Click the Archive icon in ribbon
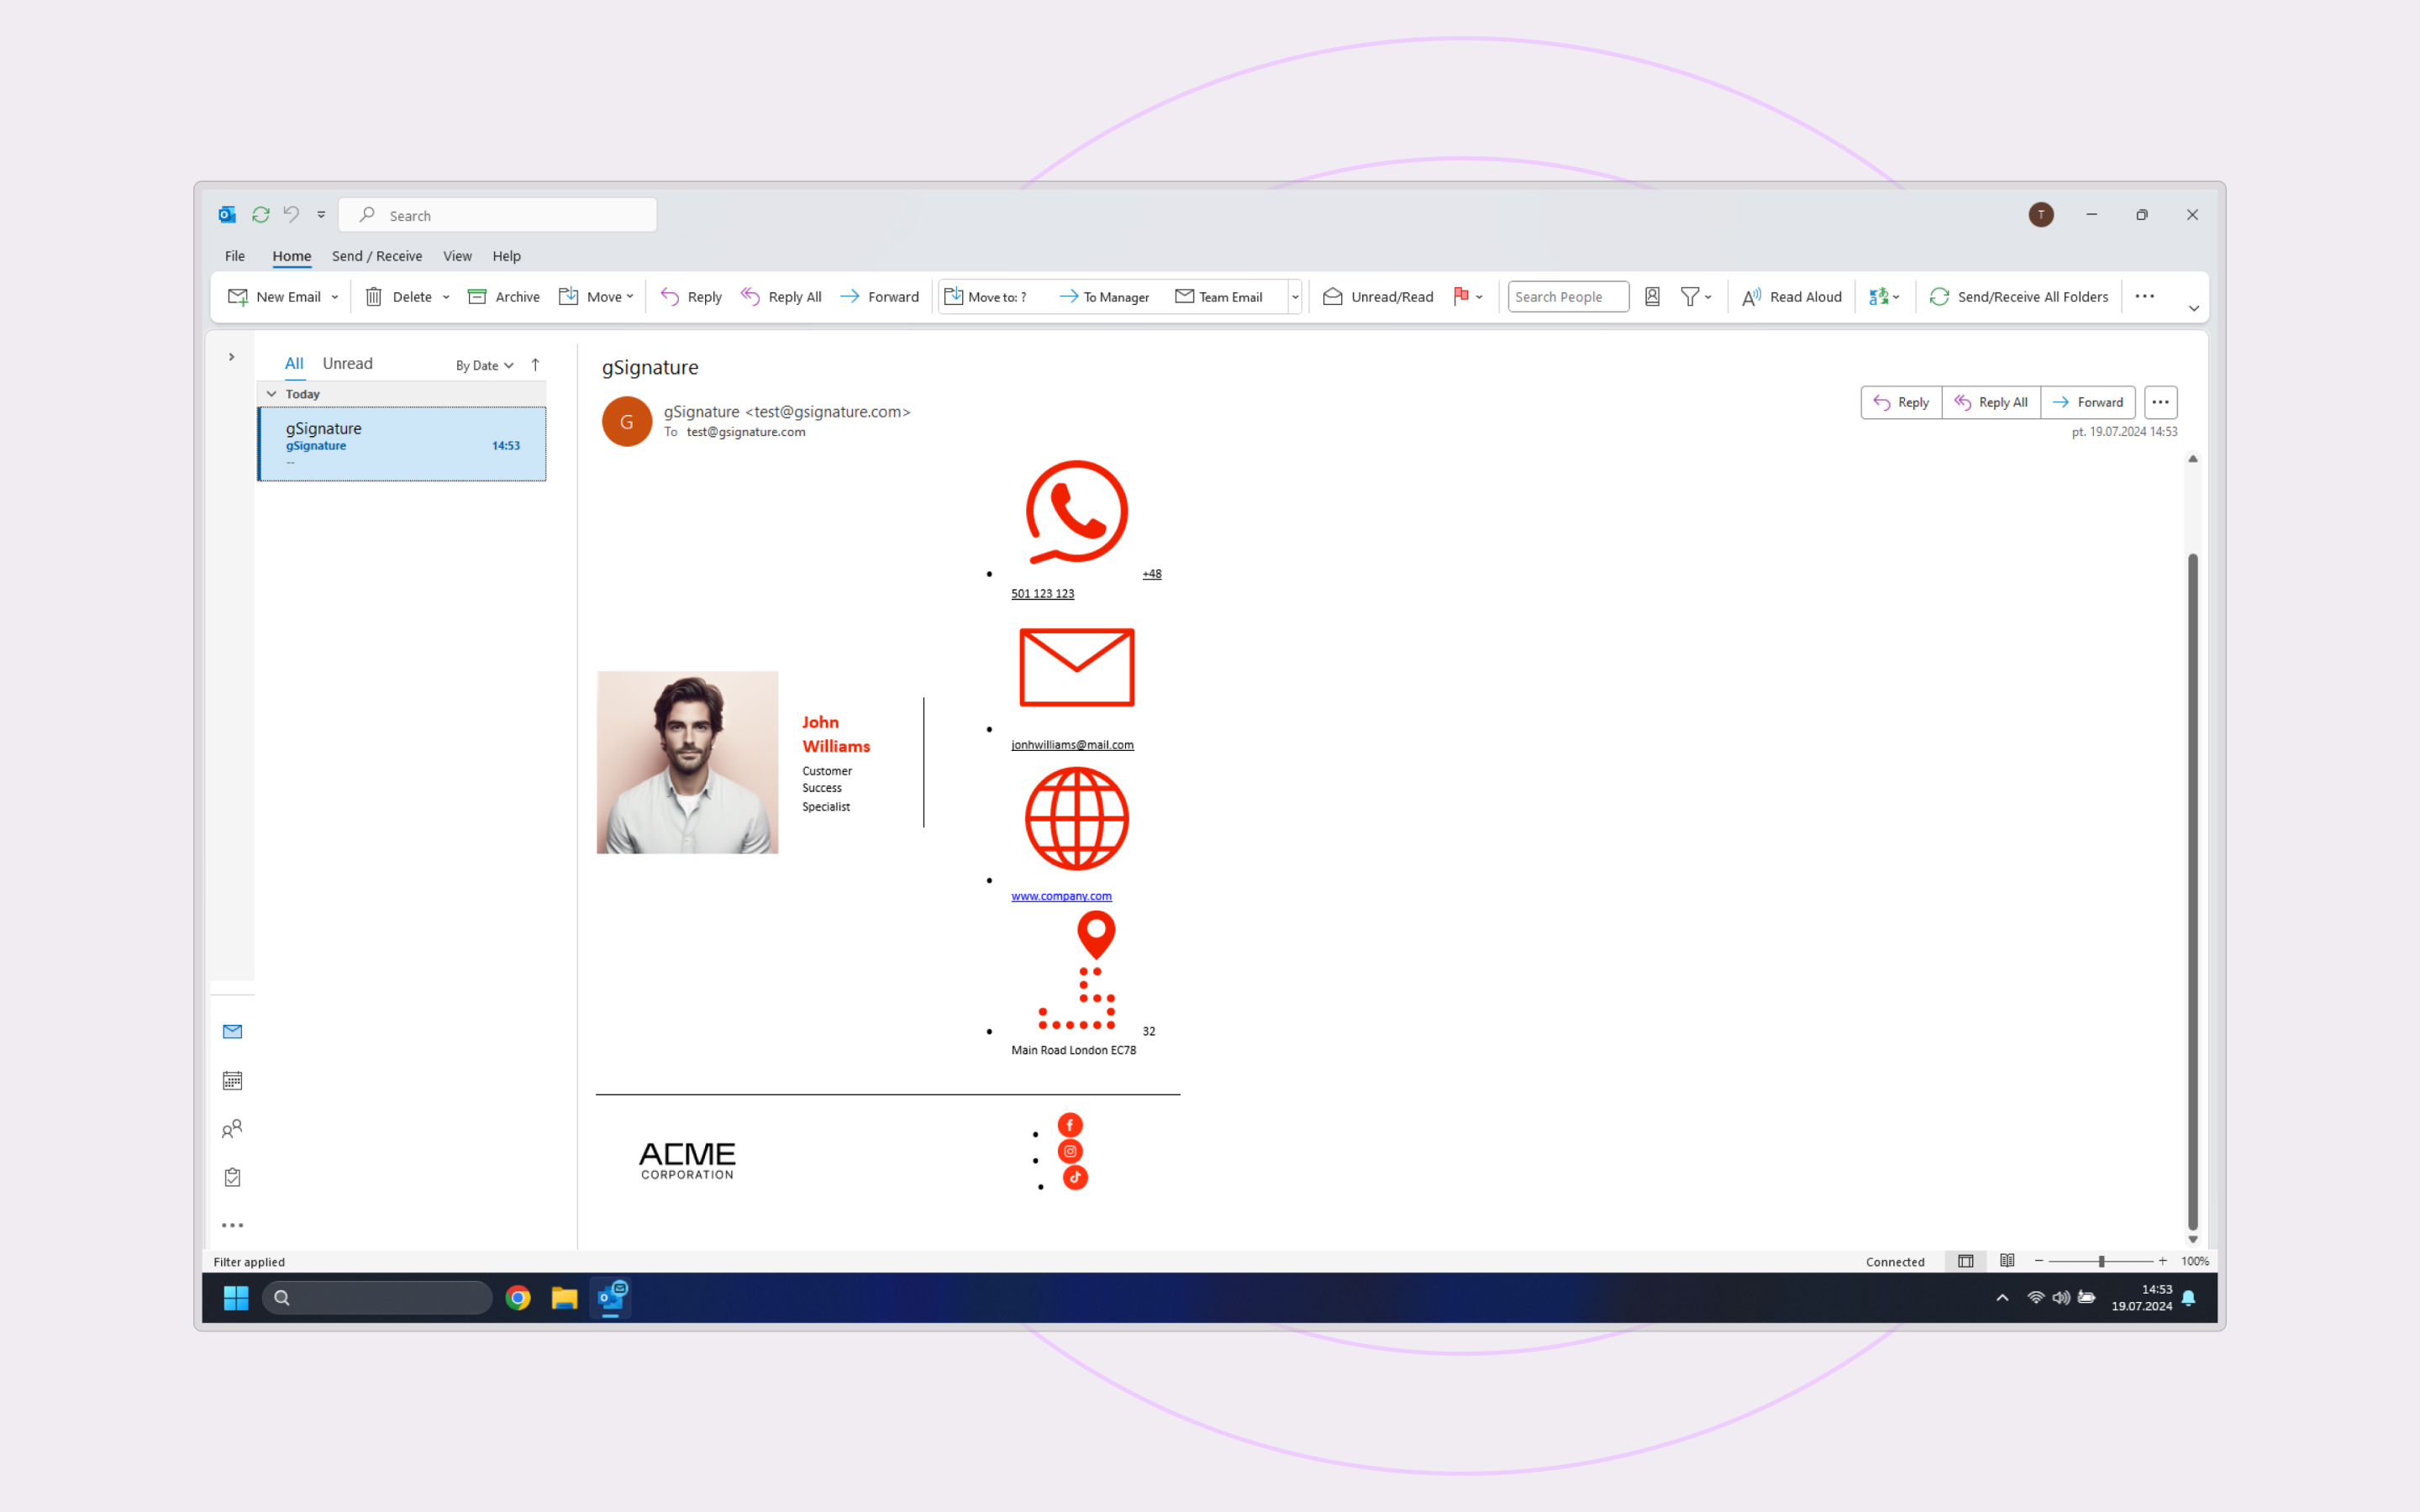Viewport: 2420px width, 1512px height. 477,296
